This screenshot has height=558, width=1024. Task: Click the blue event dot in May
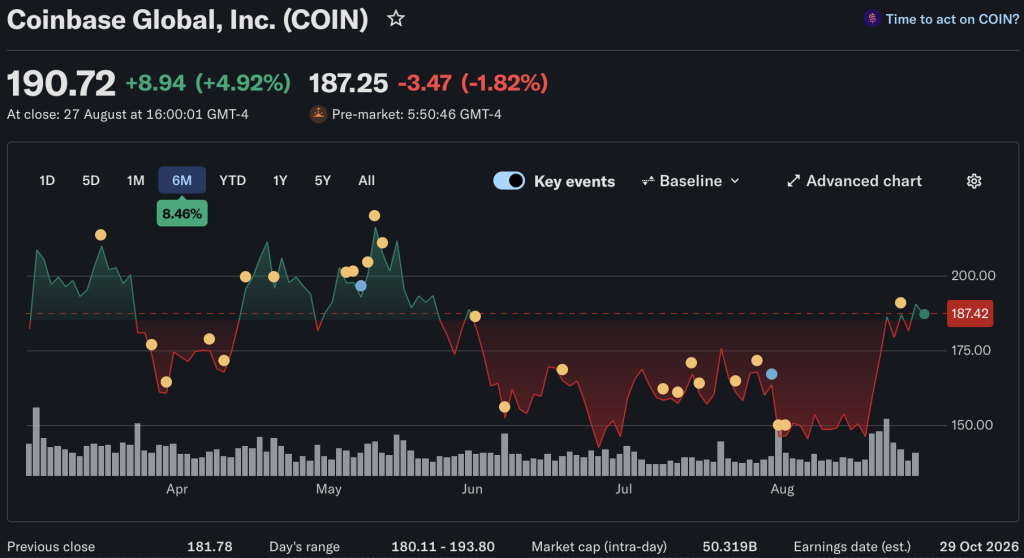click(x=360, y=286)
